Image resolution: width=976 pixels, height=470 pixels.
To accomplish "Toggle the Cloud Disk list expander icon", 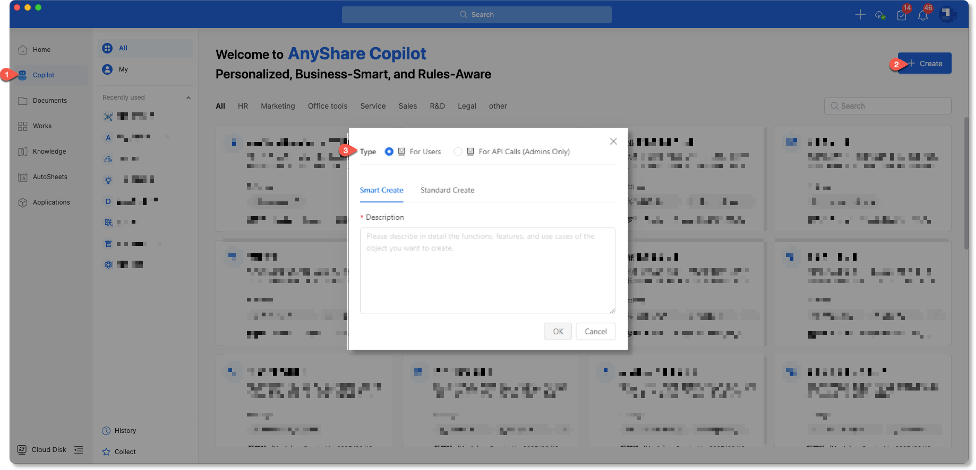I will pos(78,450).
